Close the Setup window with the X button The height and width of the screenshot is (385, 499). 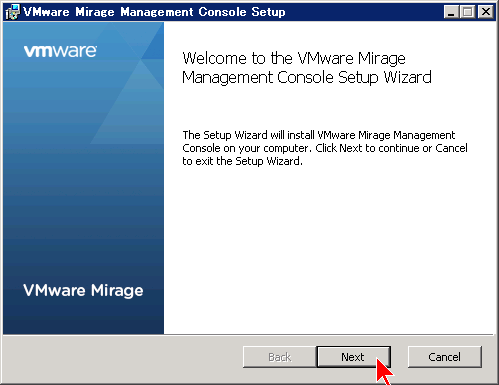point(486,12)
